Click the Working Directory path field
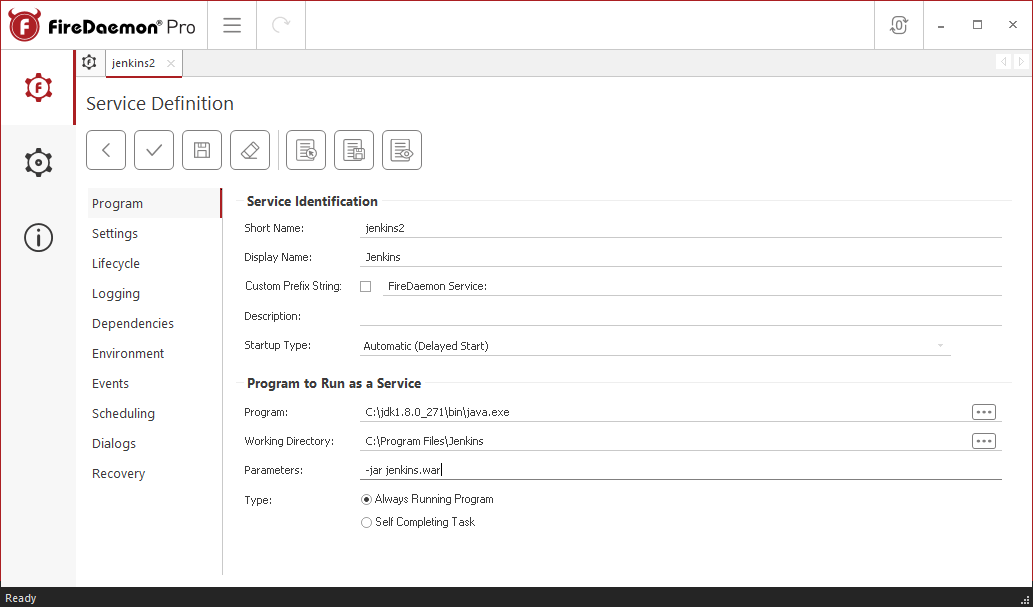This screenshot has height=607, width=1033. click(x=665, y=441)
